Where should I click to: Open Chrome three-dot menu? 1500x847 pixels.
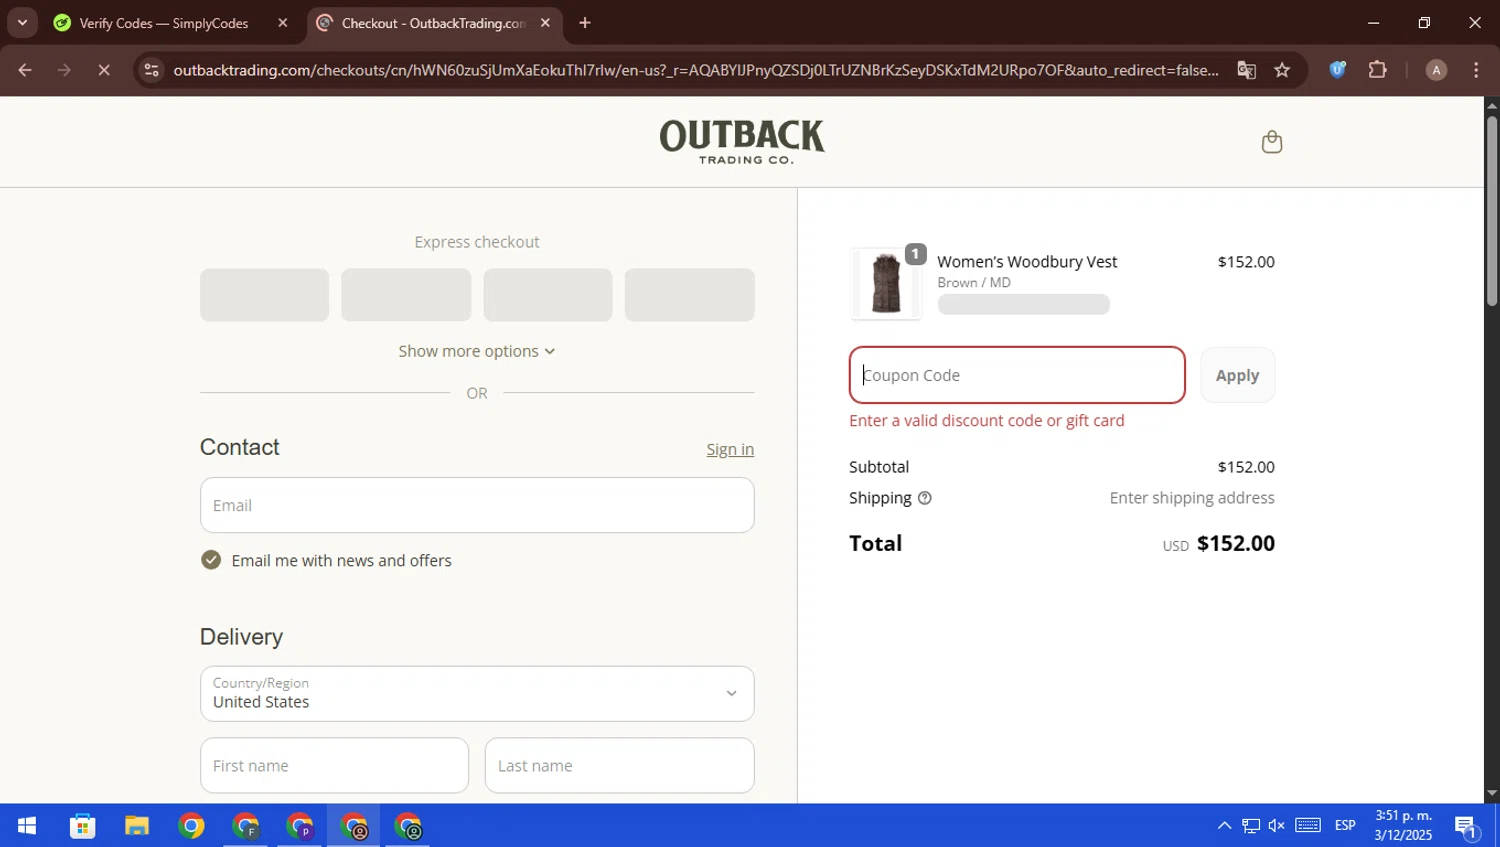1476,70
